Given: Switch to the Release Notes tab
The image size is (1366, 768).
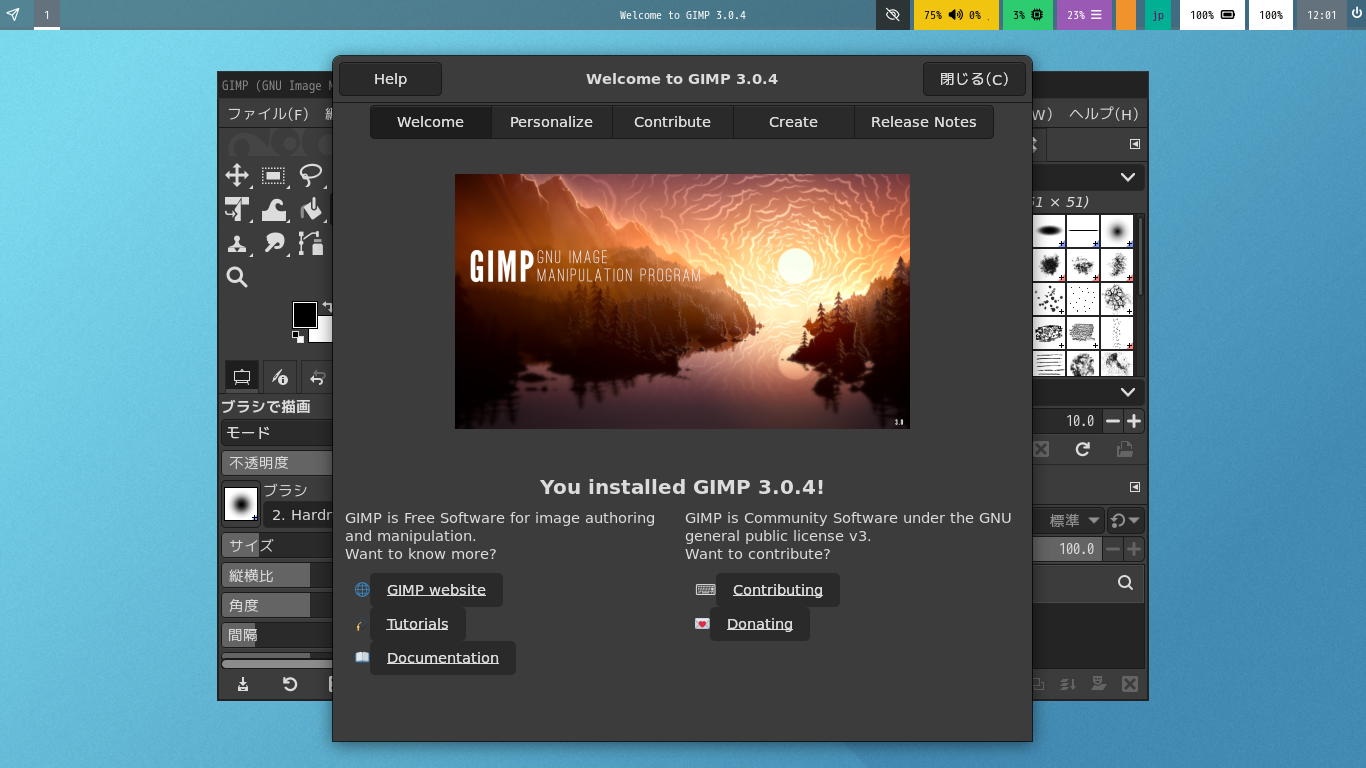Looking at the screenshot, I should pyautogui.click(x=923, y=122).
